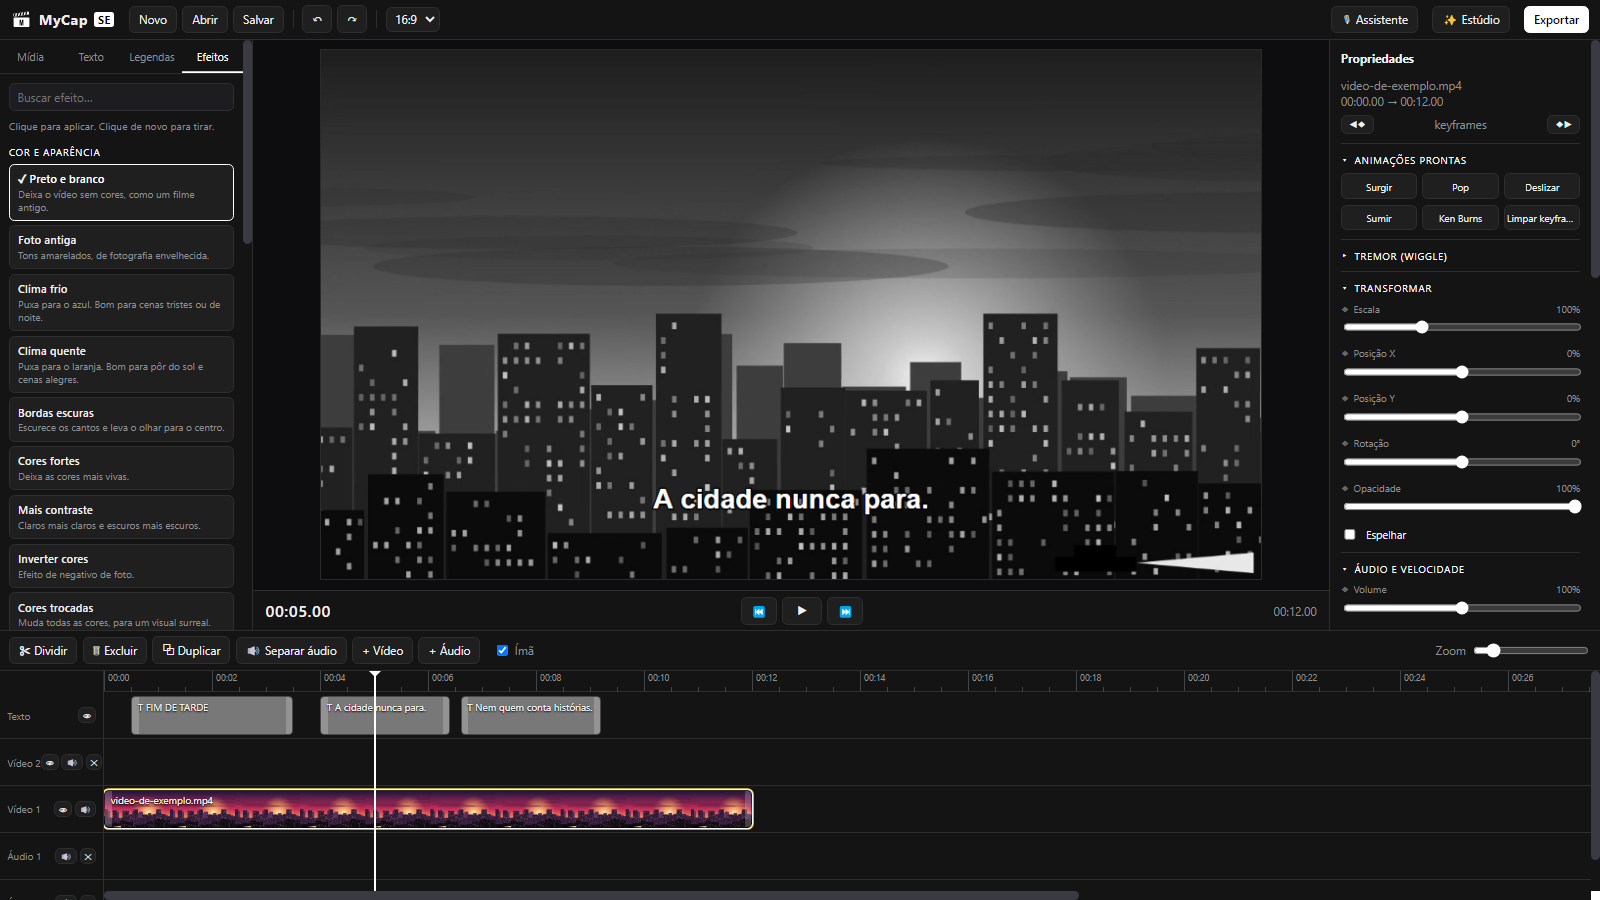Add keyframe for Escala
Viewport: 1600px width, 900px height.
[1345, 310]
